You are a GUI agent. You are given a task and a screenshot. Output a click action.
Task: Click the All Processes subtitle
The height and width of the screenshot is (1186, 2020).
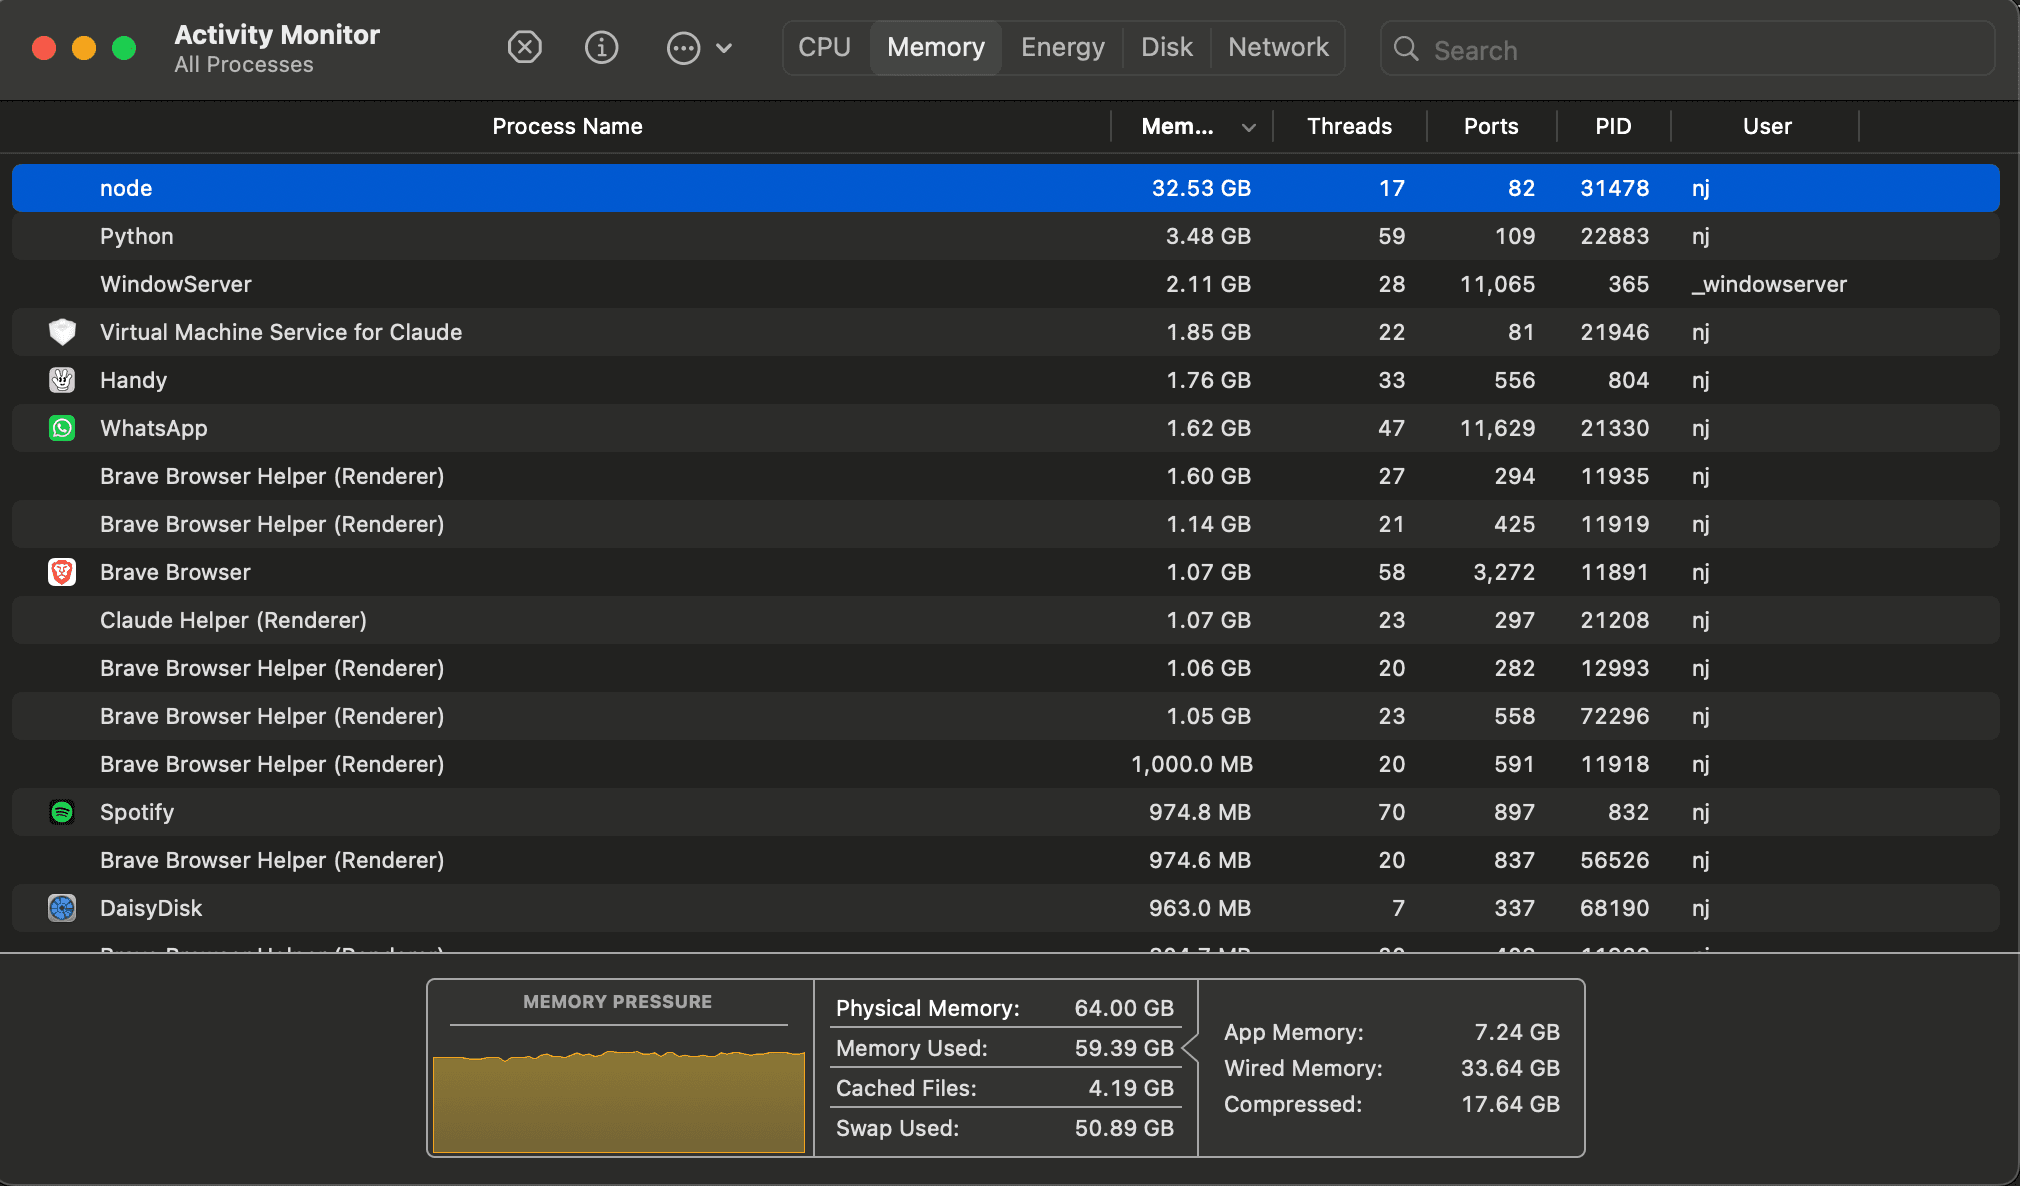coord(244,65)
